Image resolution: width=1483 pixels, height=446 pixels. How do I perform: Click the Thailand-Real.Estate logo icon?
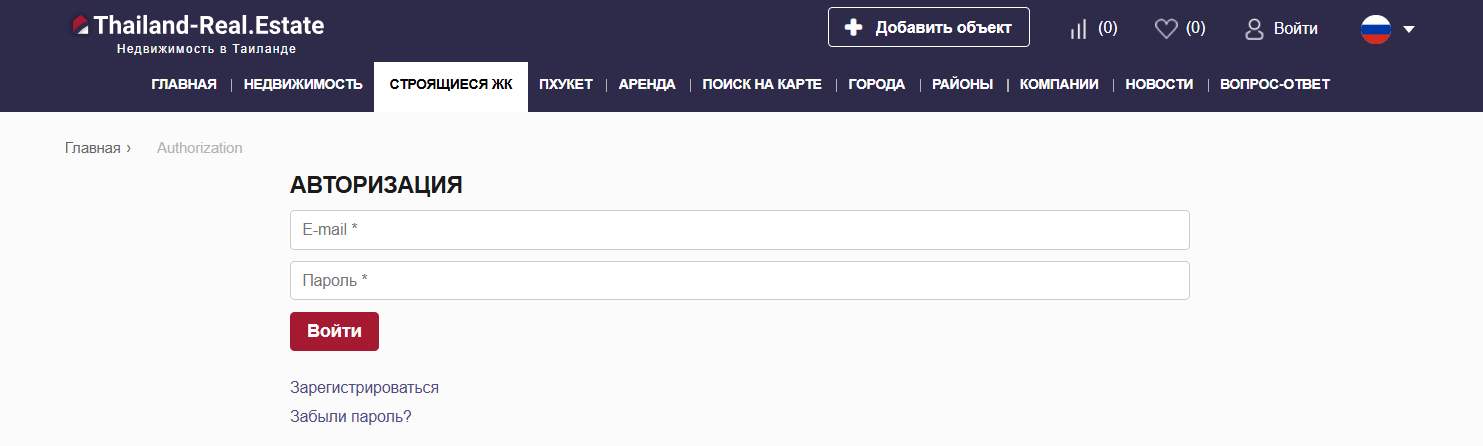tap(80, 26)
